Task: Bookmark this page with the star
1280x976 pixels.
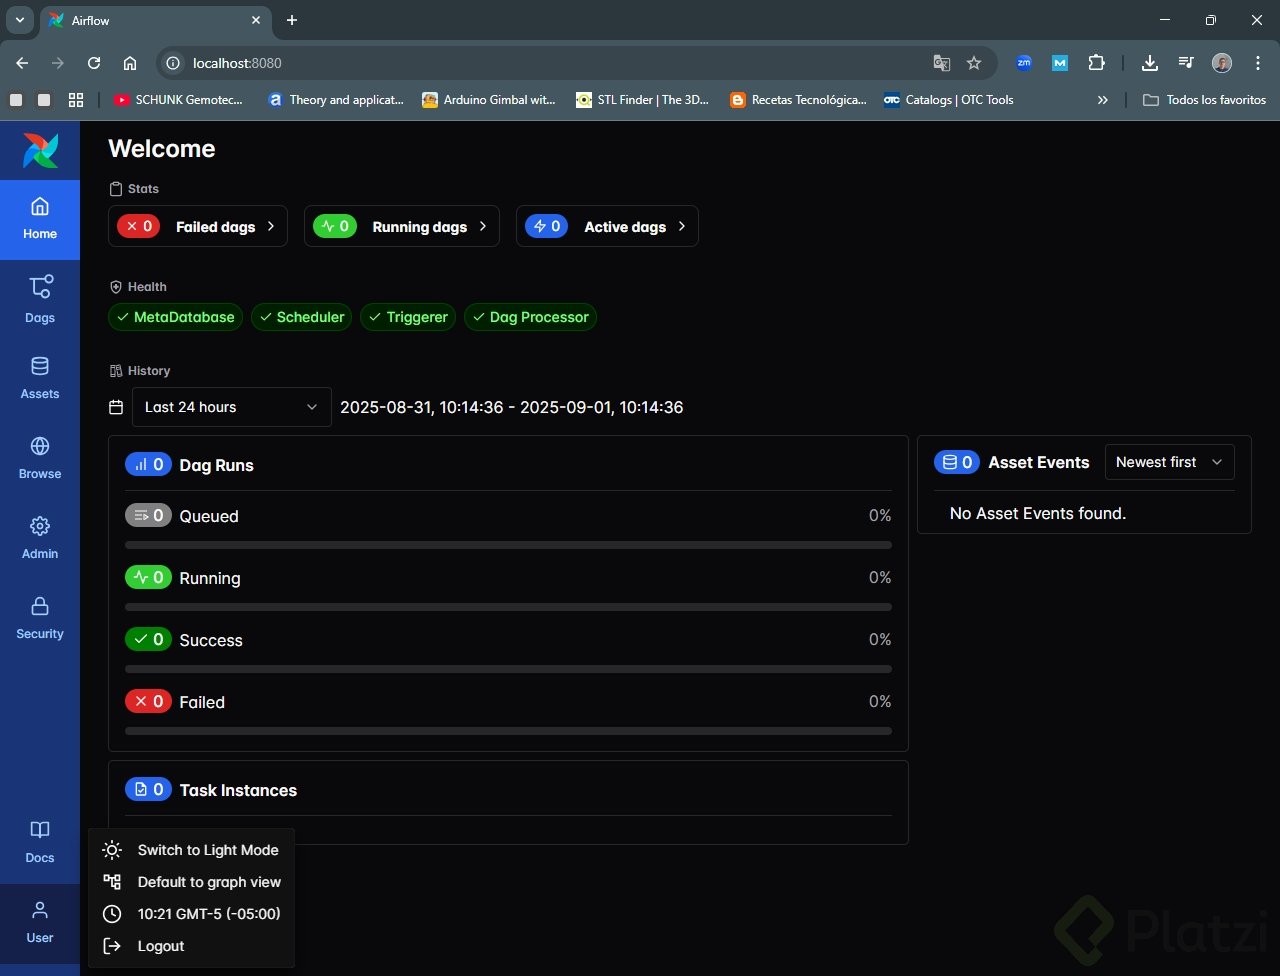Action: [974, 63]
